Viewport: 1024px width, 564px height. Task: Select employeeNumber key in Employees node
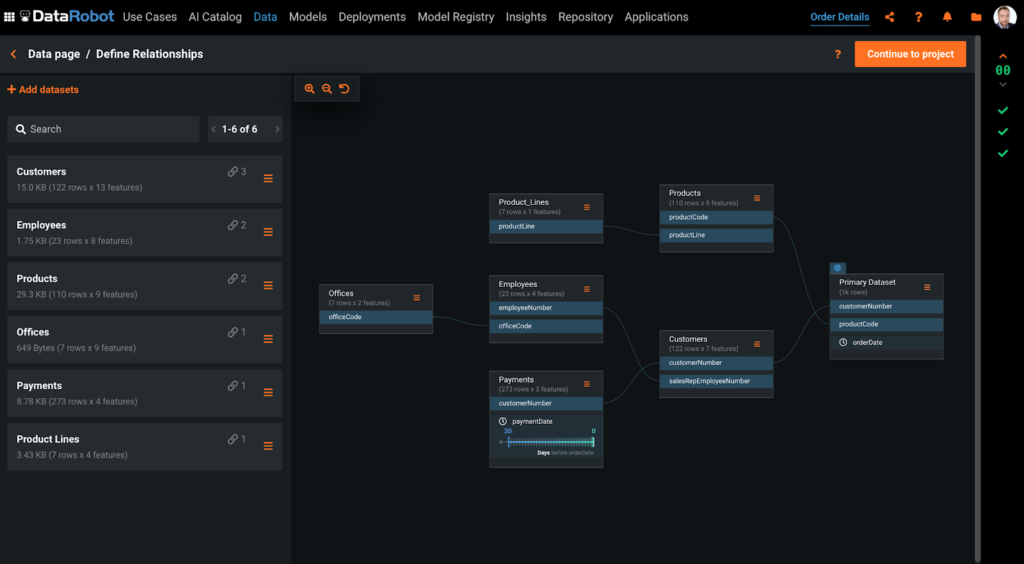pos(546,308)
